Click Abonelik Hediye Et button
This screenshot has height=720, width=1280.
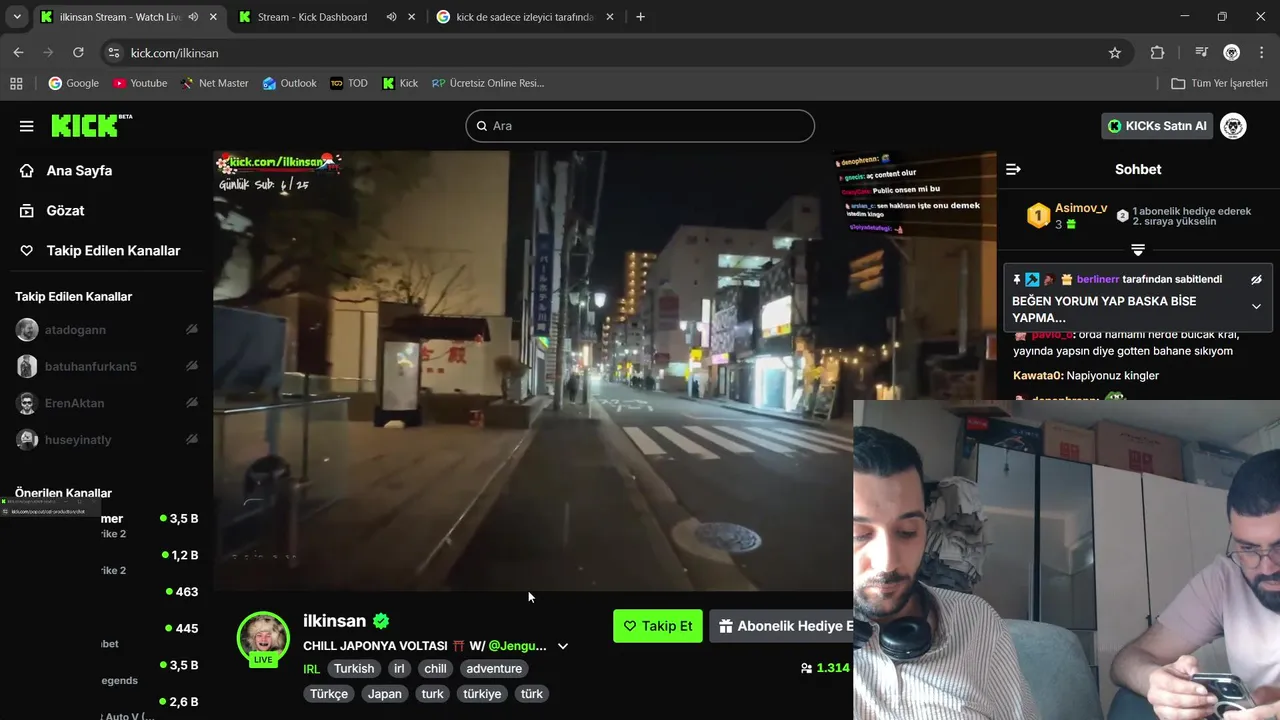point(782,626)
